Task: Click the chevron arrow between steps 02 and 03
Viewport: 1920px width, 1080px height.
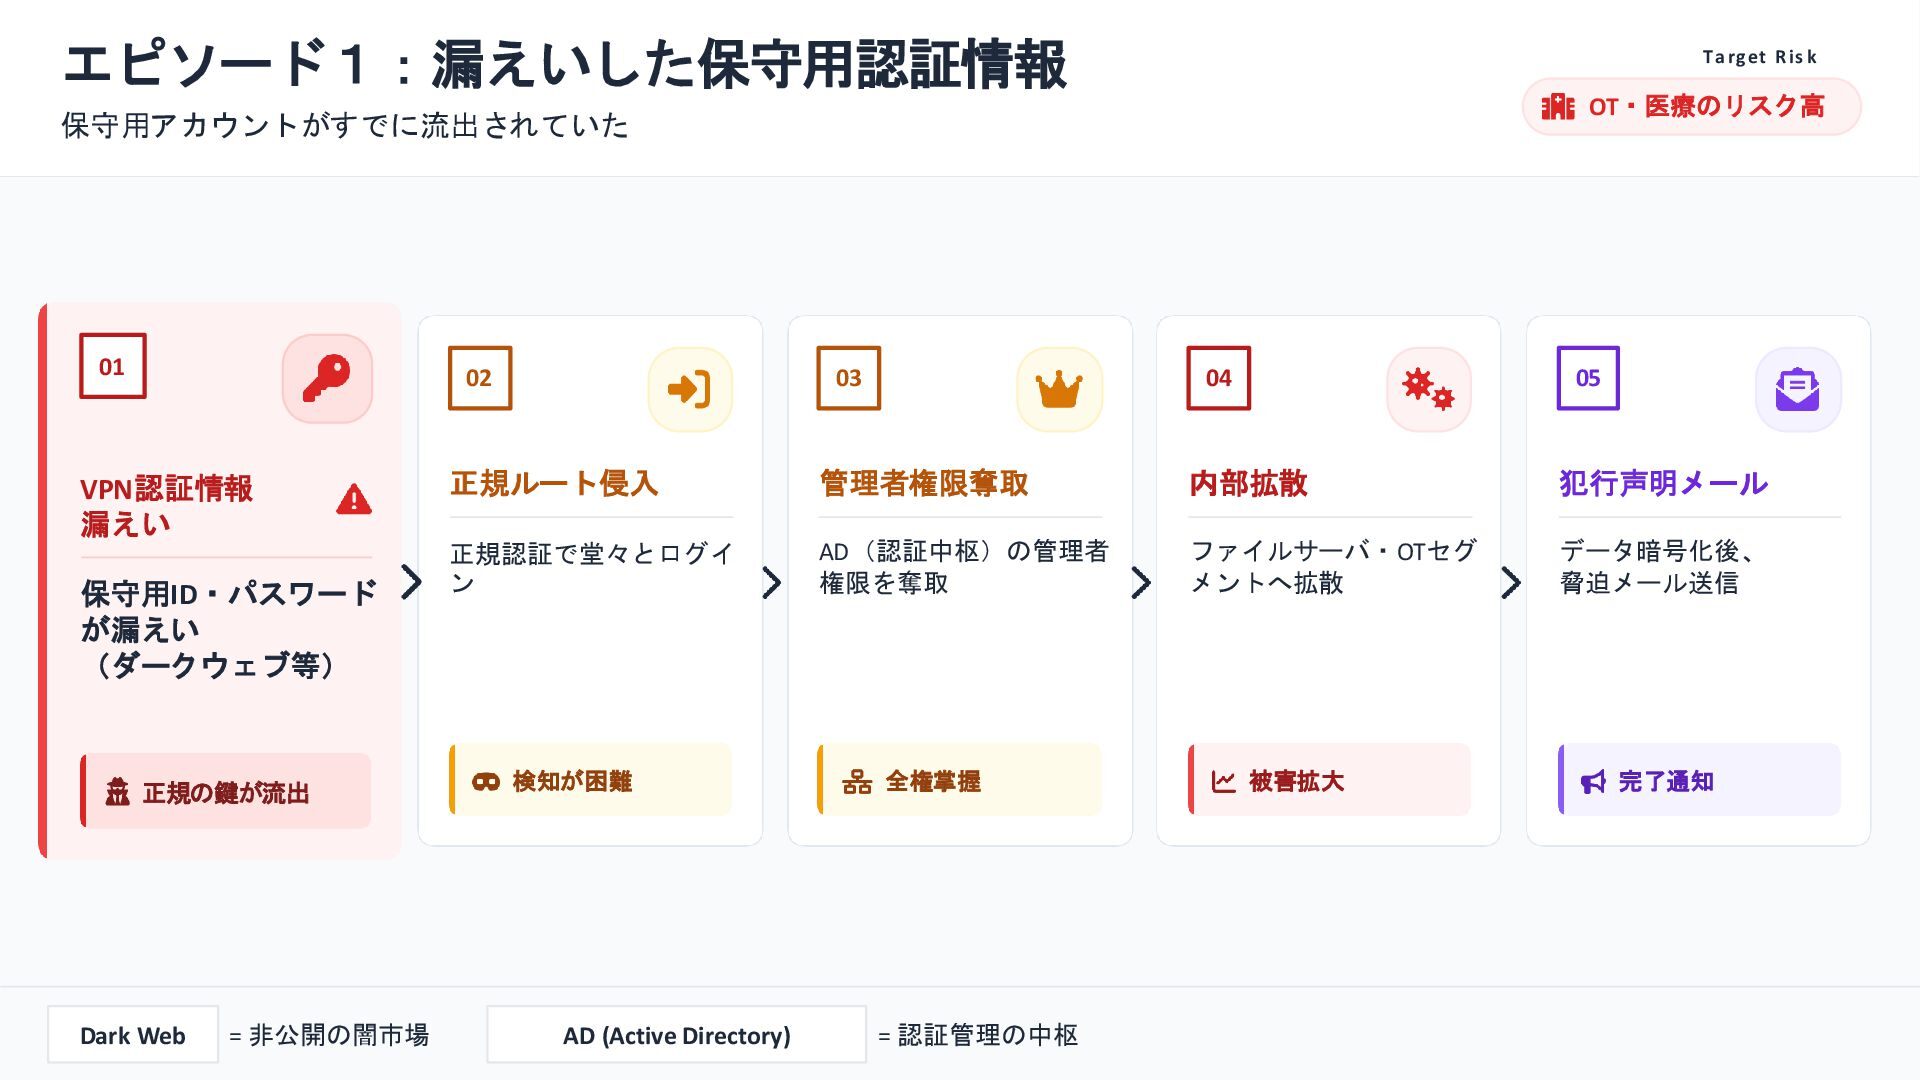Action: [771, 582]
